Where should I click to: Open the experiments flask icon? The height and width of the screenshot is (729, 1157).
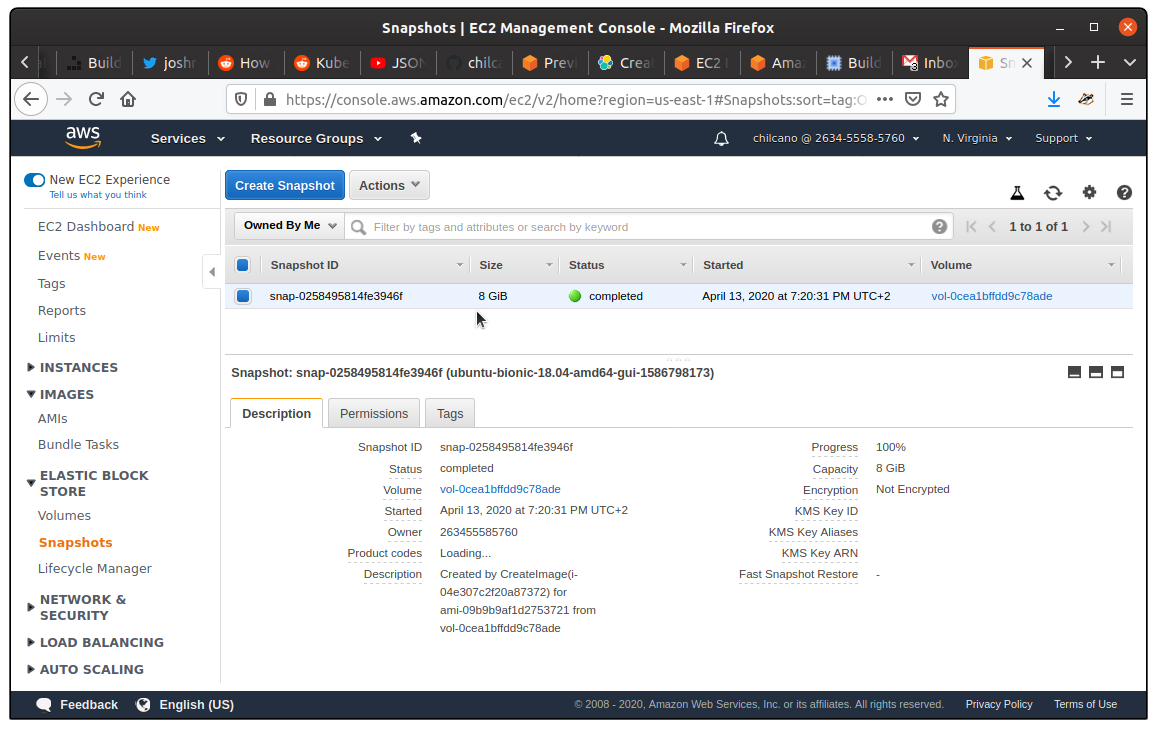tap(1017, 193)
